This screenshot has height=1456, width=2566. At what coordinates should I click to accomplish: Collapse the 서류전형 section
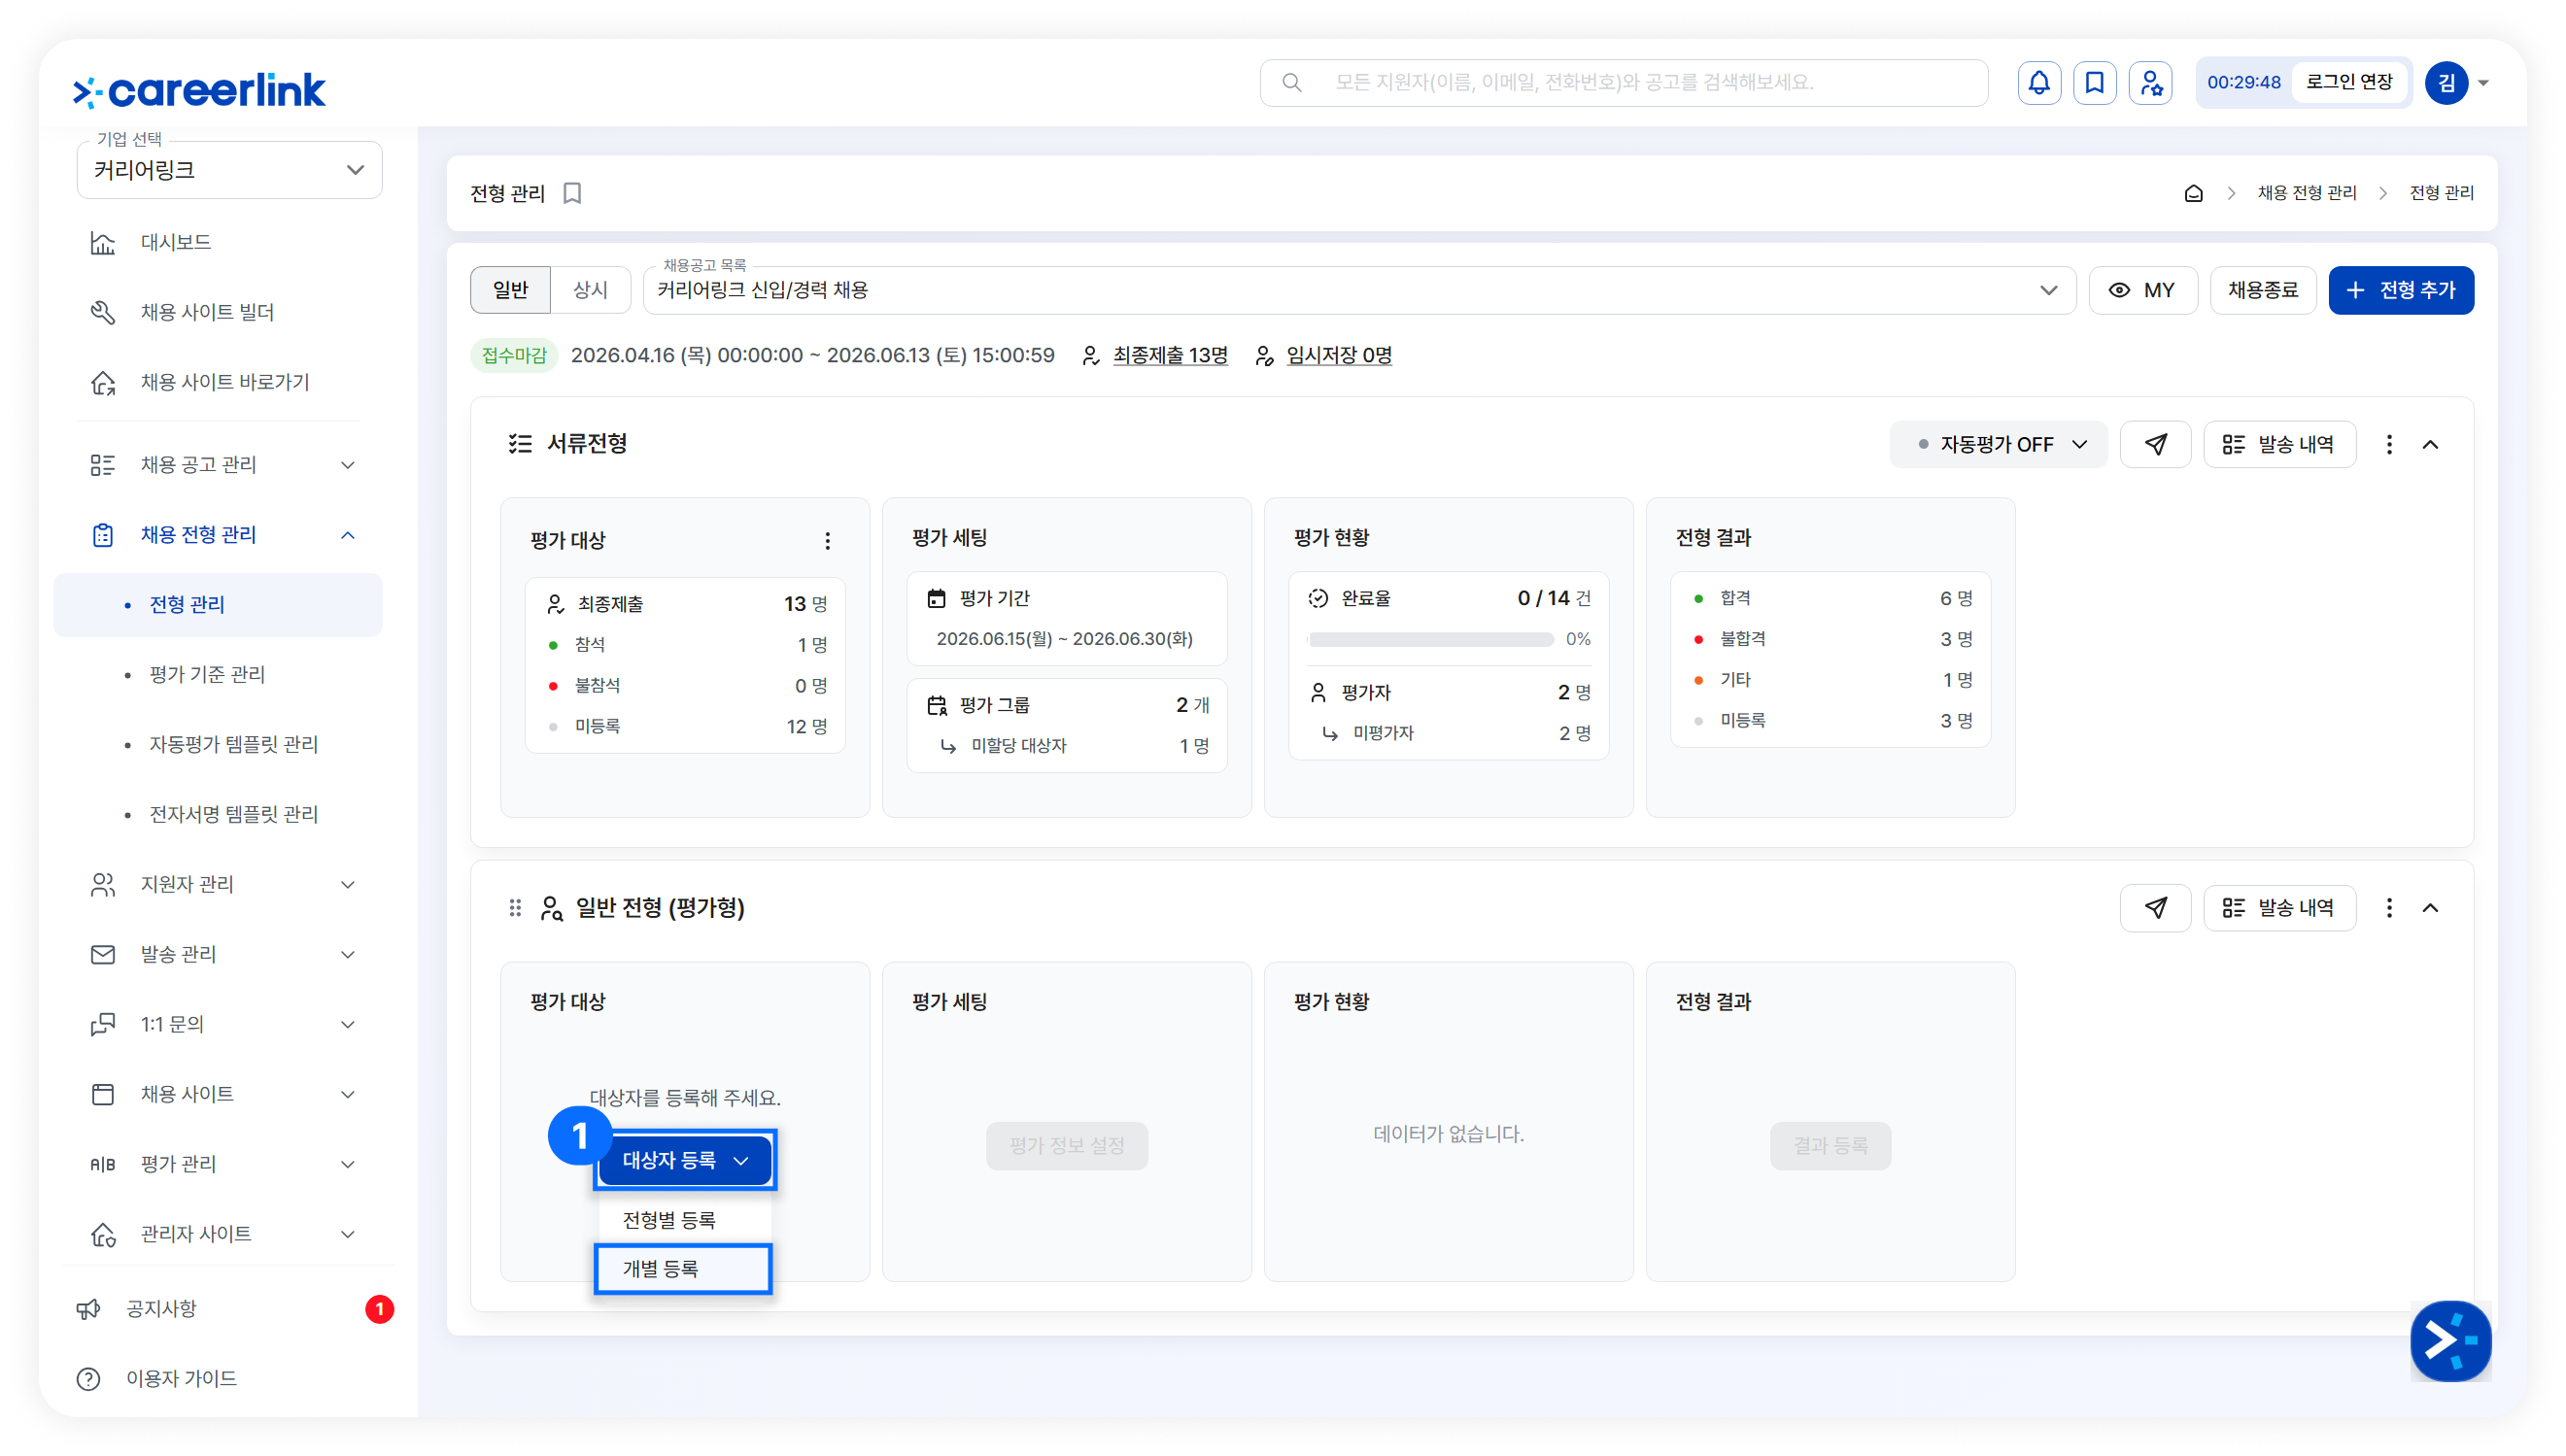pyautogui.click(x=2430, y=444)
